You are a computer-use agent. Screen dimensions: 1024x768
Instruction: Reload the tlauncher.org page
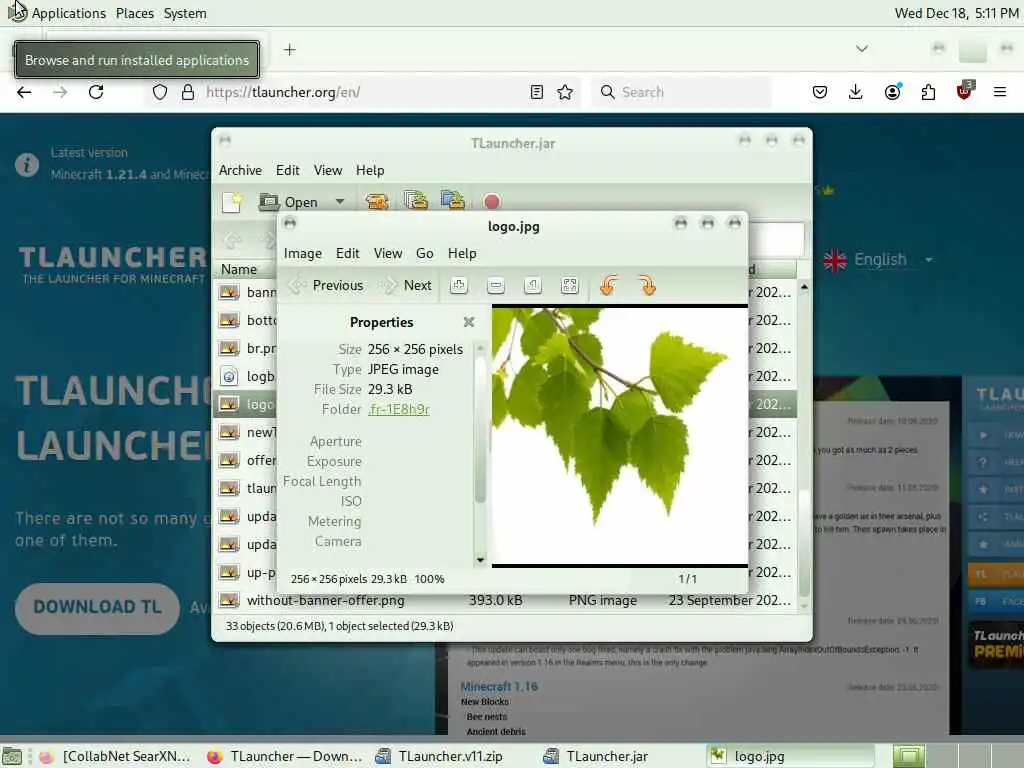point(96,92)
